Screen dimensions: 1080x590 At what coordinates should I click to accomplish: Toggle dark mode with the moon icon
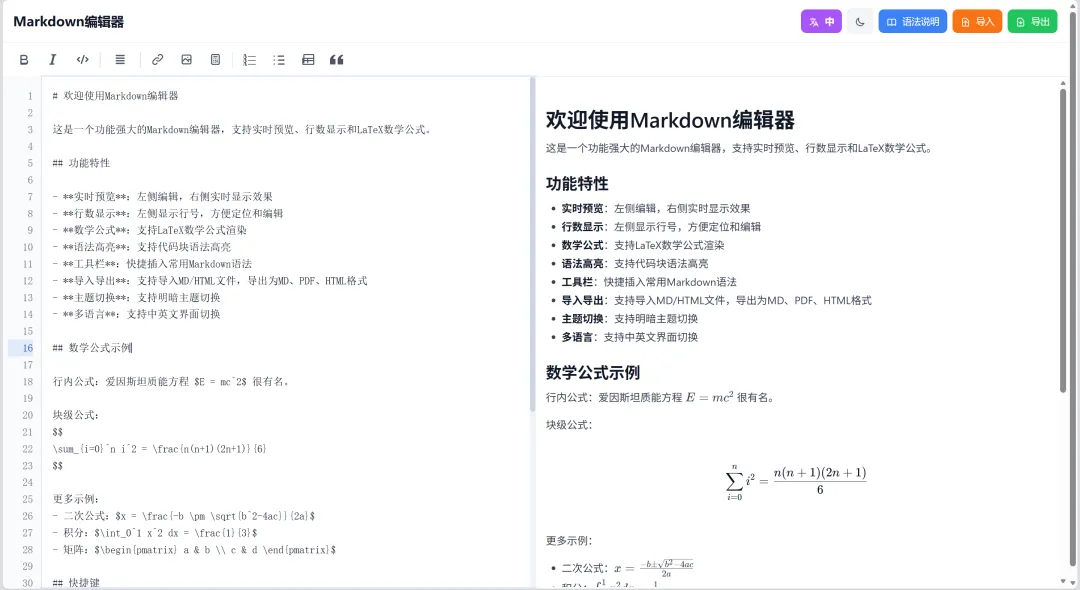[x=860, y=21]
